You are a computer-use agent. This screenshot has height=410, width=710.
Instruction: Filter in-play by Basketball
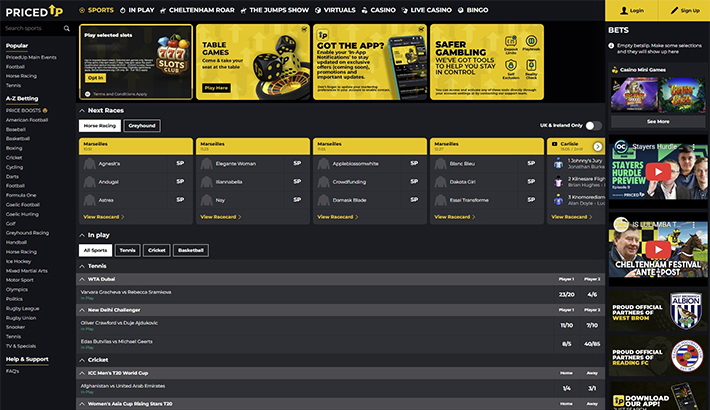coord(191,250)
